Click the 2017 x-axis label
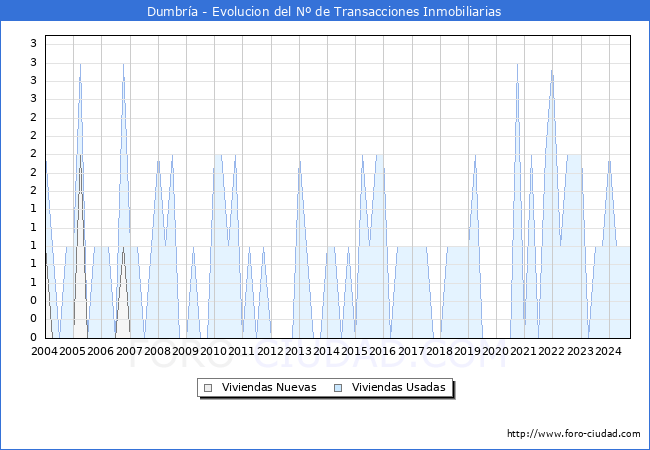The image size is (650, 450). [x=411, y=351]
